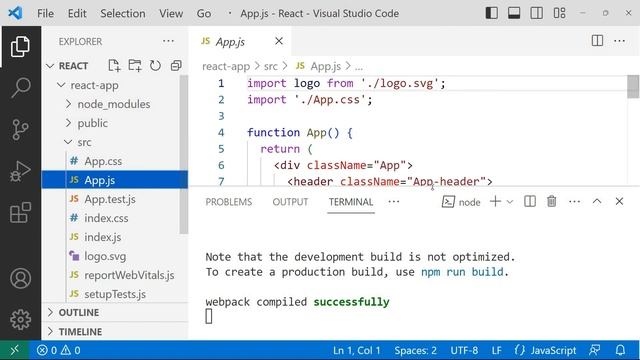640x360 pixels.
Task: Open the Selection menu
Action: (122, 13)
